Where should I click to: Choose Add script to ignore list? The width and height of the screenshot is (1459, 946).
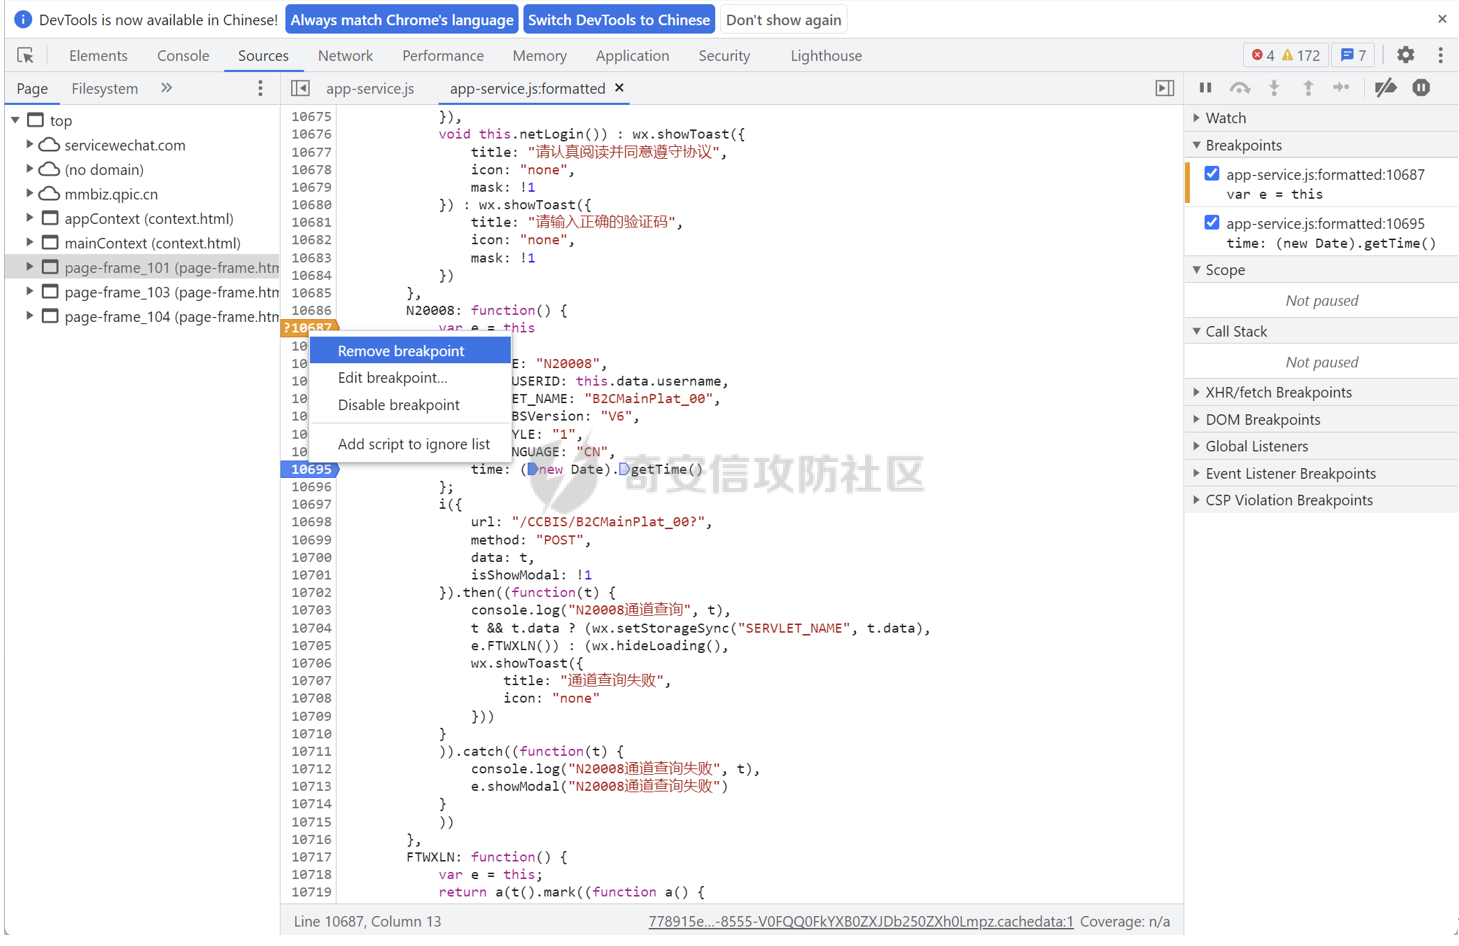point(410,444)
